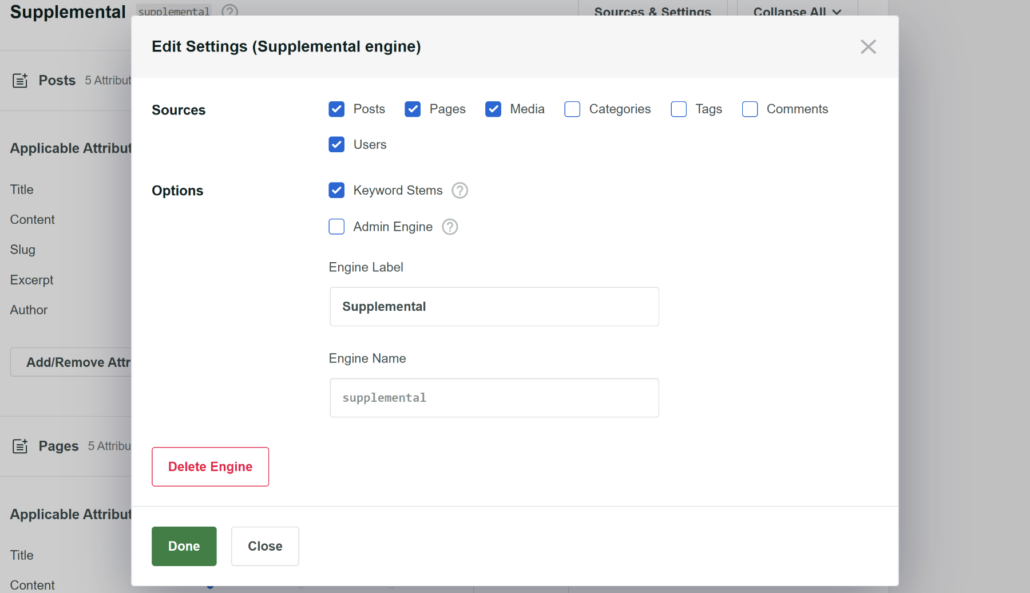Screen dimensions: 1030x593
Task: Enable the Comments source
Action: click(750, 108)
